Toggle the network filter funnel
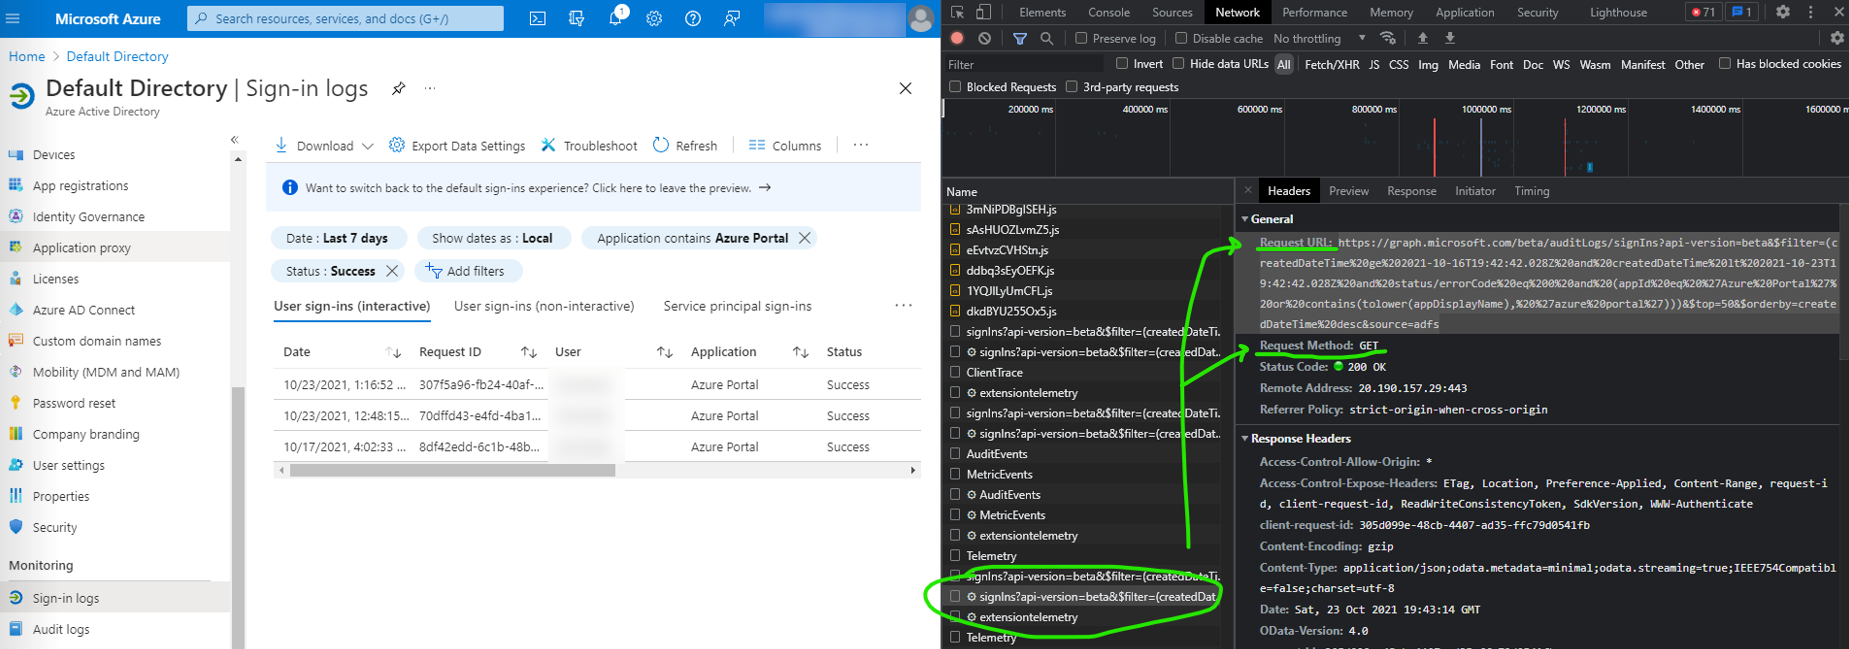This screenshot has height=649, width=1849. (x=1020, y=38)
